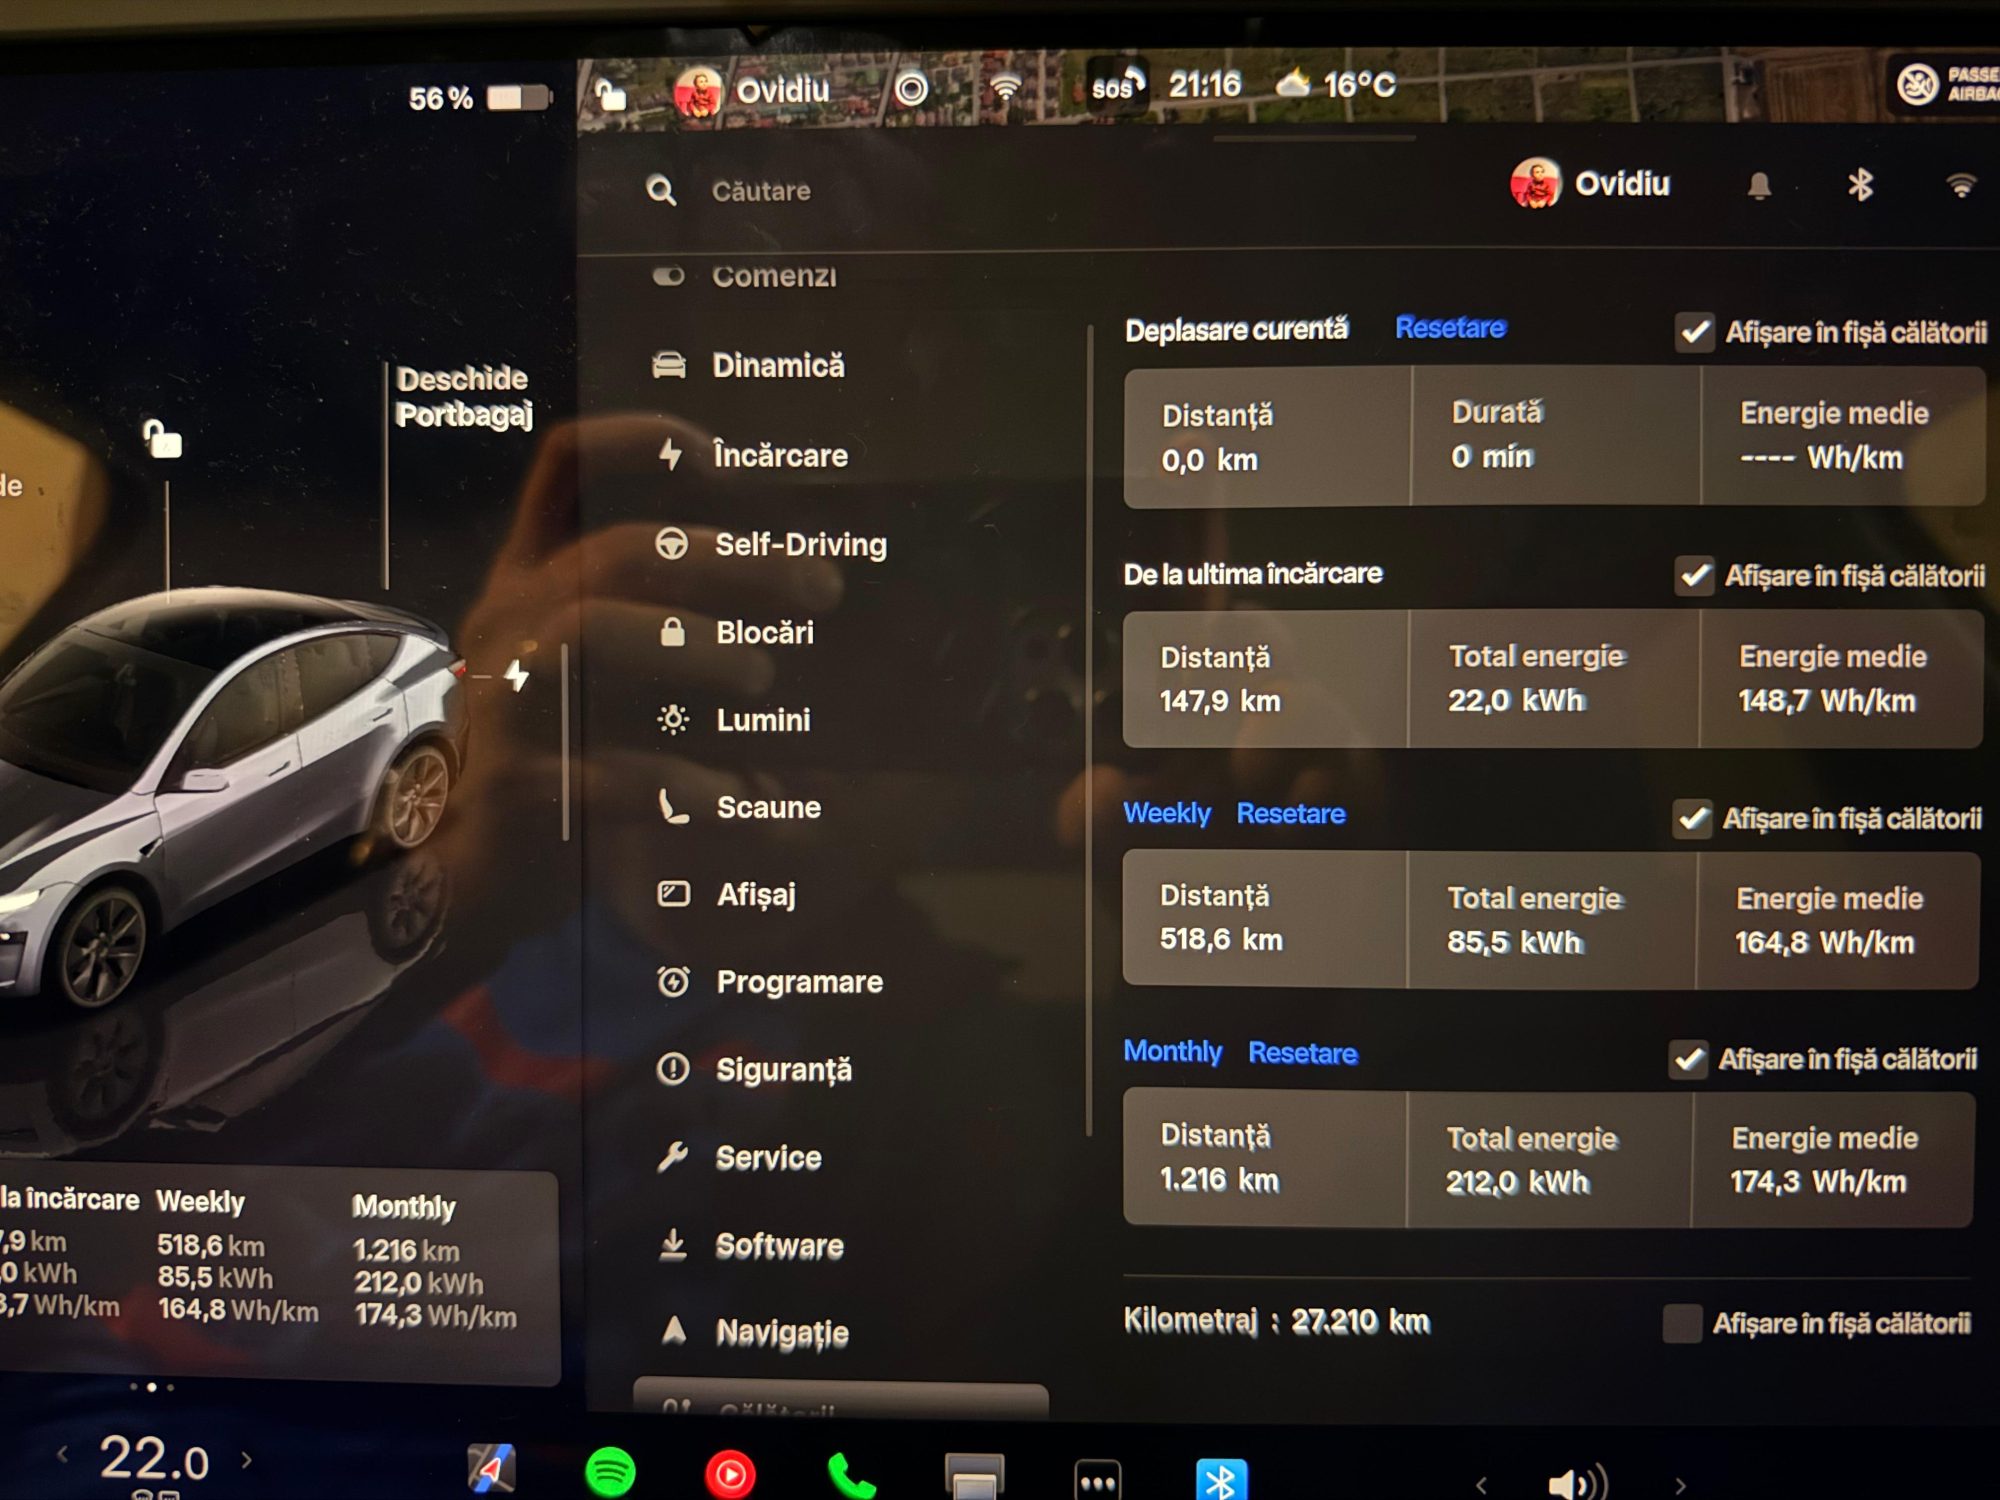This screenshot has width=2000, height=1500.
Task: Decrease cabin temperature with left chevron
Action: pyautogui.click(x=63, y=1455)
